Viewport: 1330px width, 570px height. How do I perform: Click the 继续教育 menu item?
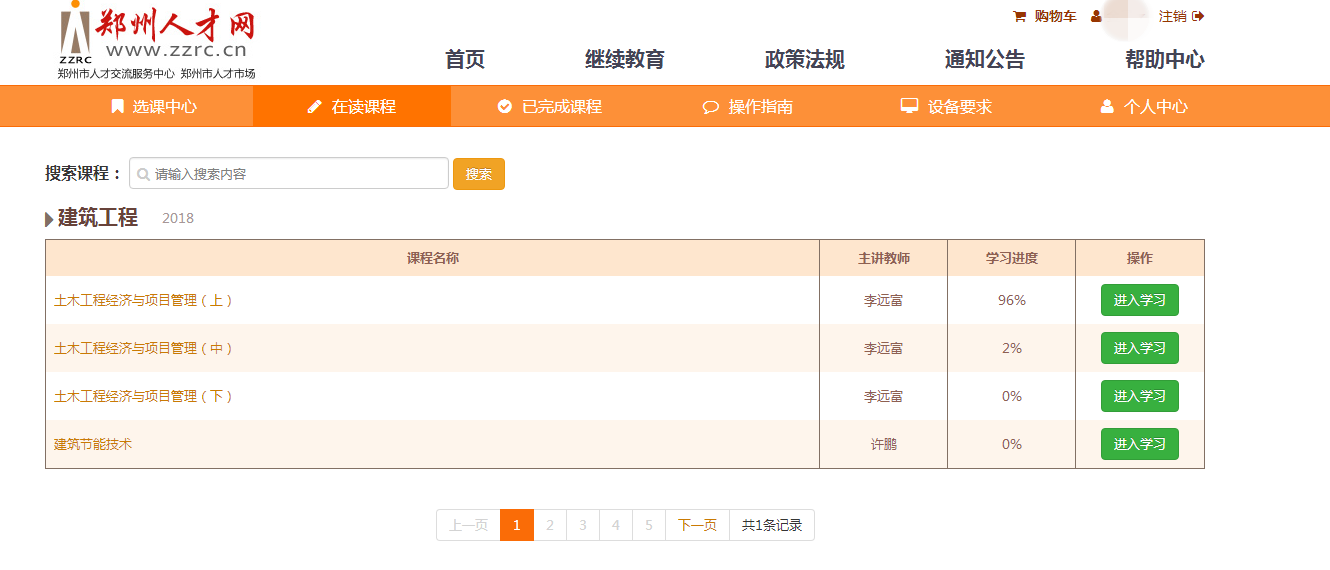click(x=625, y=60)
